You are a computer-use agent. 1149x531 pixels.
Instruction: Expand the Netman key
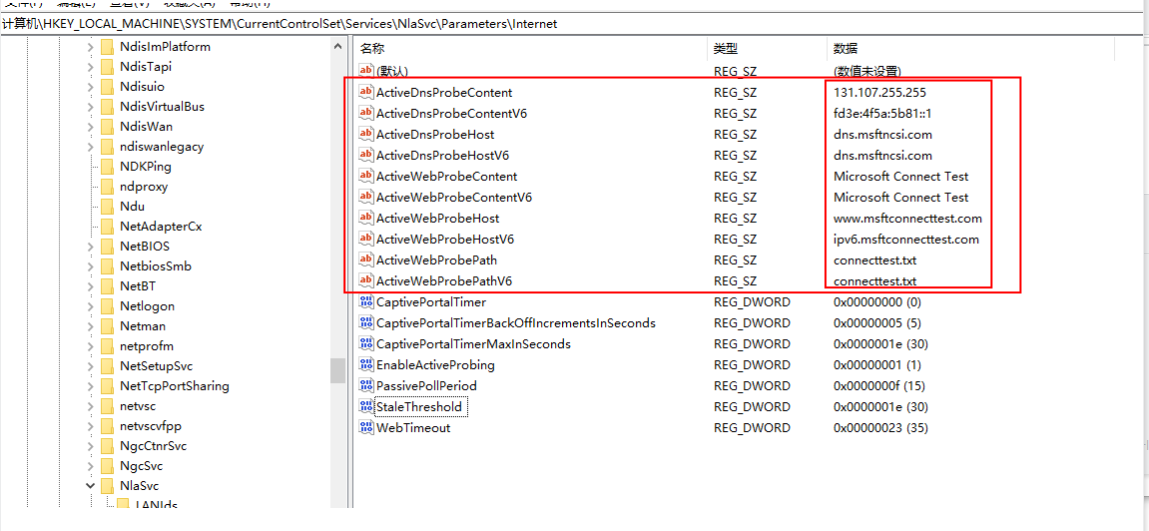[89, 326]
